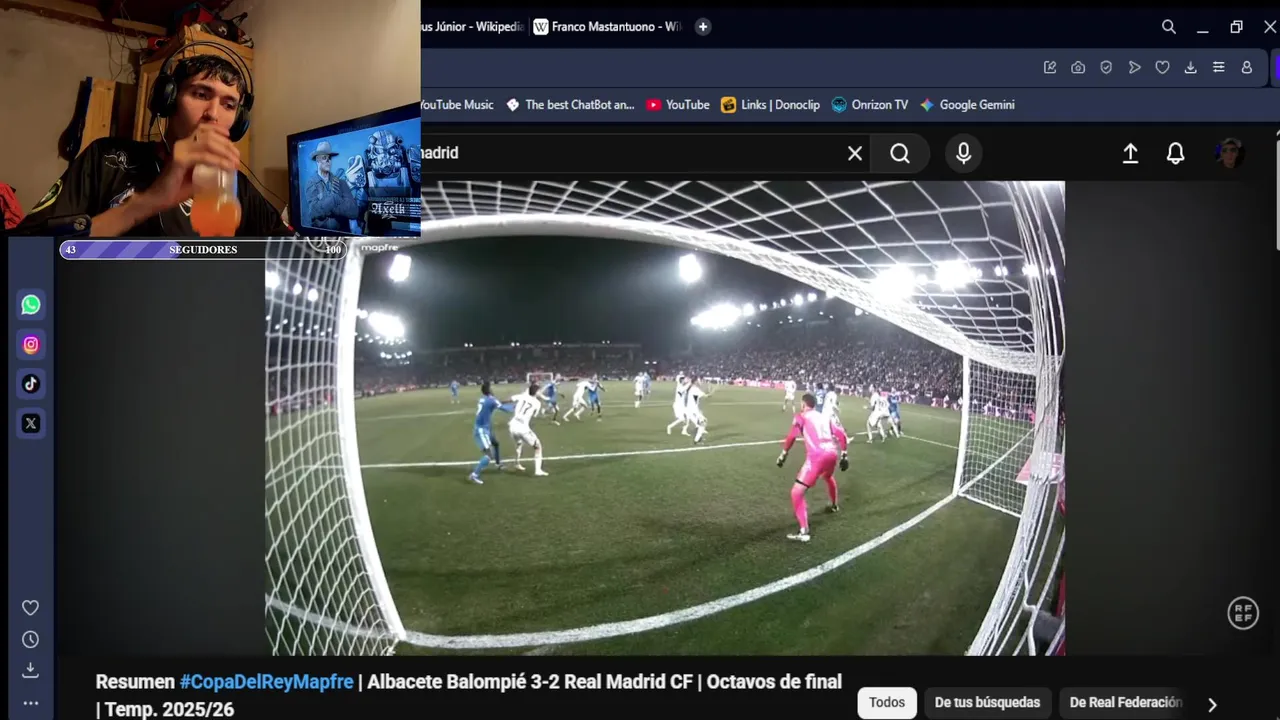Click the RFEF channel watermark logo

[x=1243, y=613]
